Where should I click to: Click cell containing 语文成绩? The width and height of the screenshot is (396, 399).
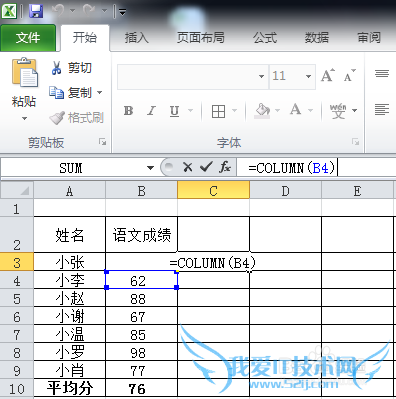pyautogui.click(x=141, y=235)
